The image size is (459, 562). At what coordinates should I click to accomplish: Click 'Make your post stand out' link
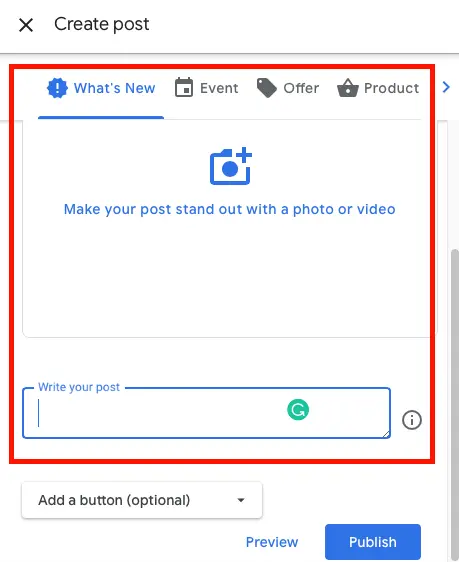point(230,209)
